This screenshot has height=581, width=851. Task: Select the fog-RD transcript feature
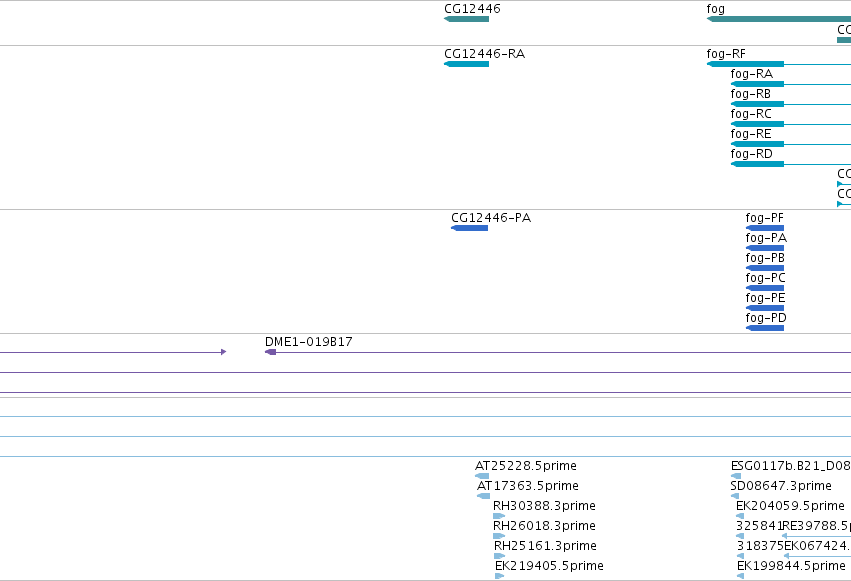pyautogui.click(x=791, y=164)
